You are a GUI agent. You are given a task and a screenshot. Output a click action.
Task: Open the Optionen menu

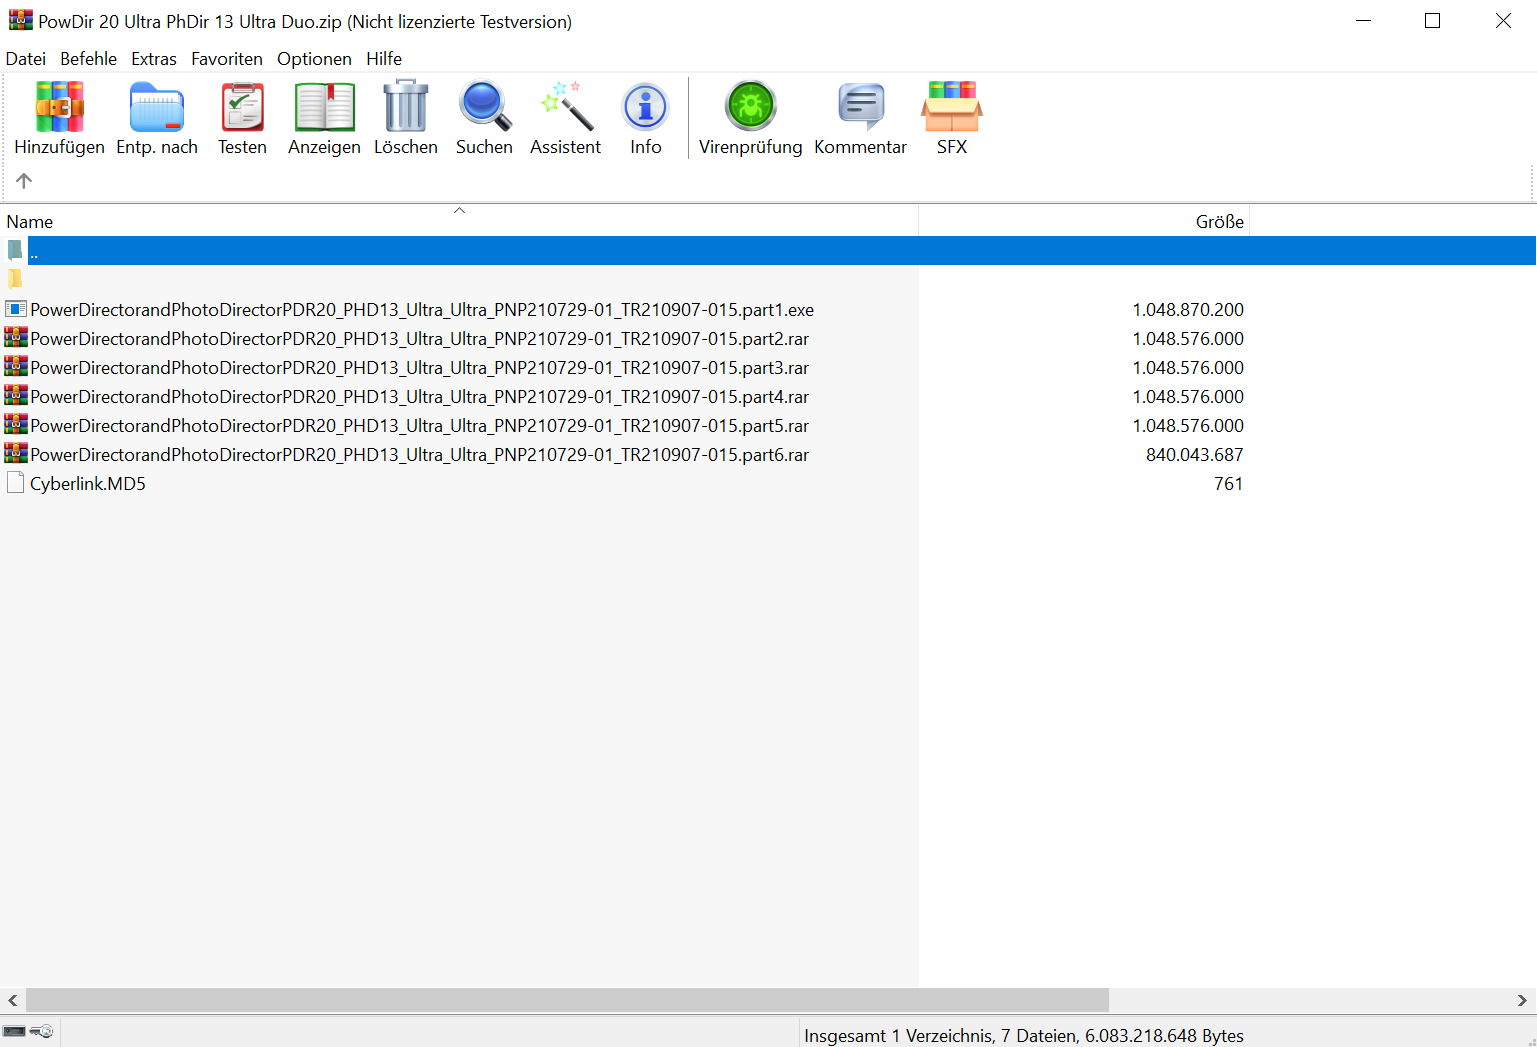[314, 59]
